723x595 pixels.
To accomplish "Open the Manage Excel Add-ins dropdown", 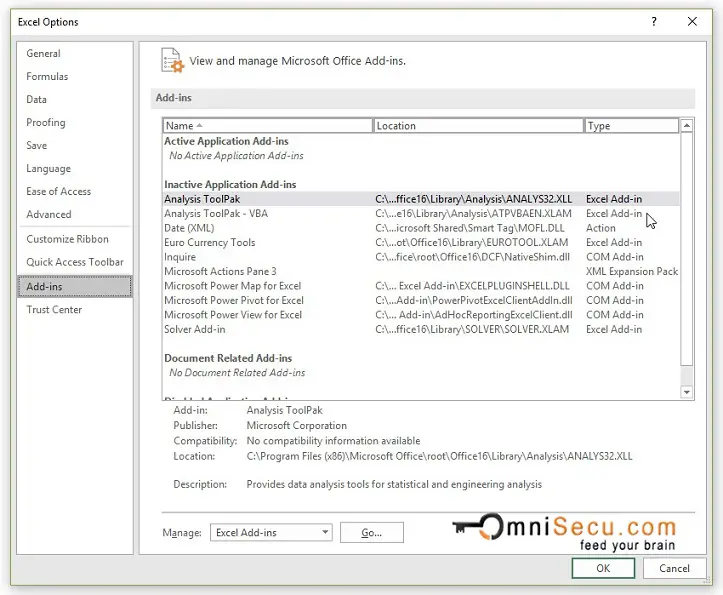I will [x=271, y=533].
